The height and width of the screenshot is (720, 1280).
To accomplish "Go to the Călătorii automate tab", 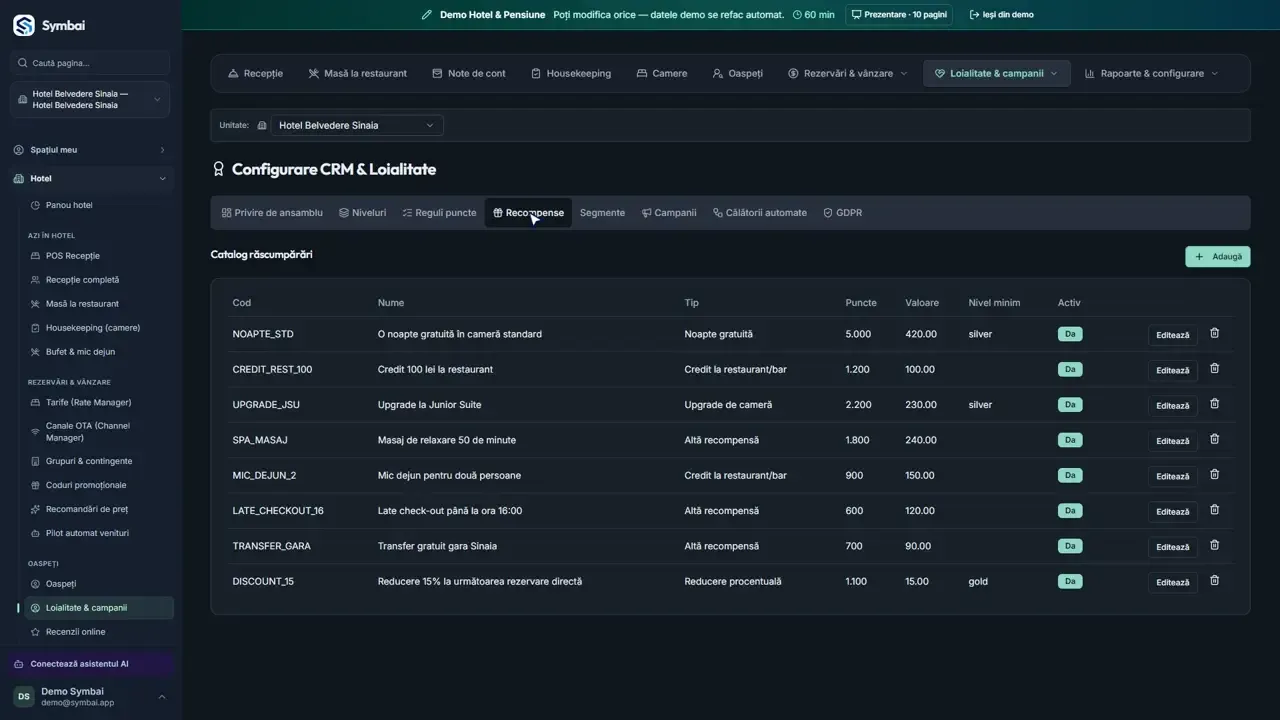I will [760, 213].
